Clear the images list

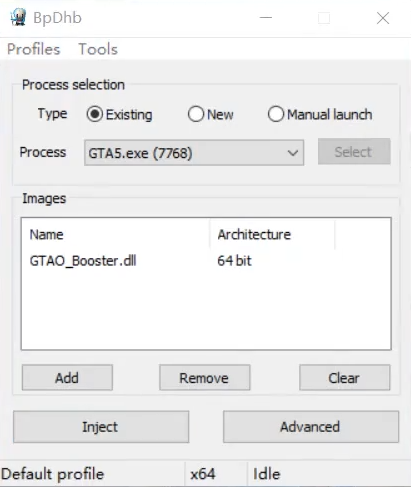point(344,378)
